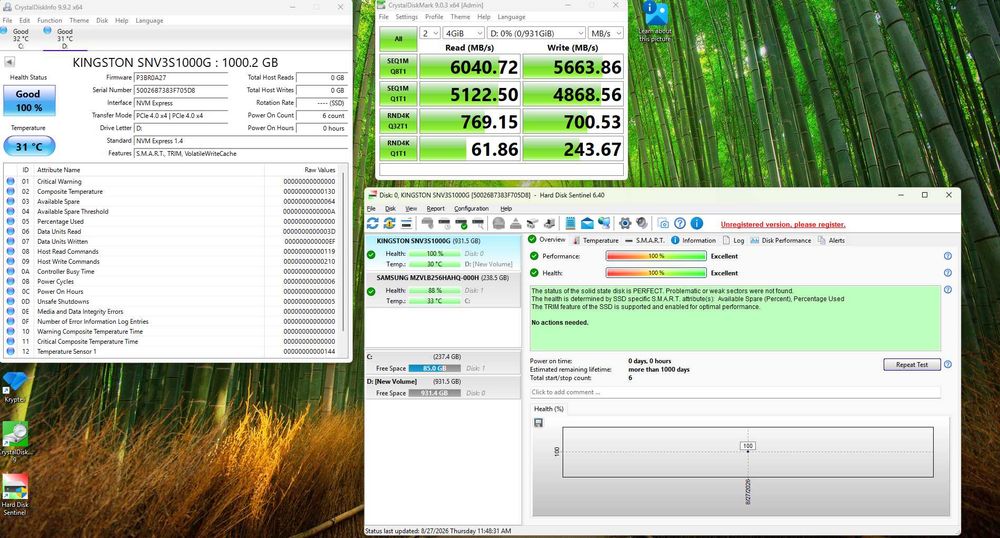1000x538 pixels.
Task: Open the Profile menu in CrystalDiskMark
Action: [434, 17]
